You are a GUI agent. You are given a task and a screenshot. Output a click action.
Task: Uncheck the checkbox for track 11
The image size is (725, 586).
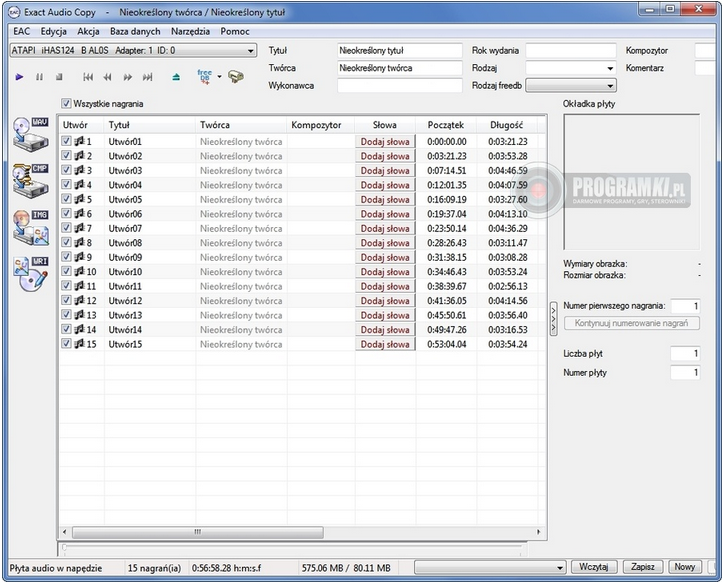(66, 286)
